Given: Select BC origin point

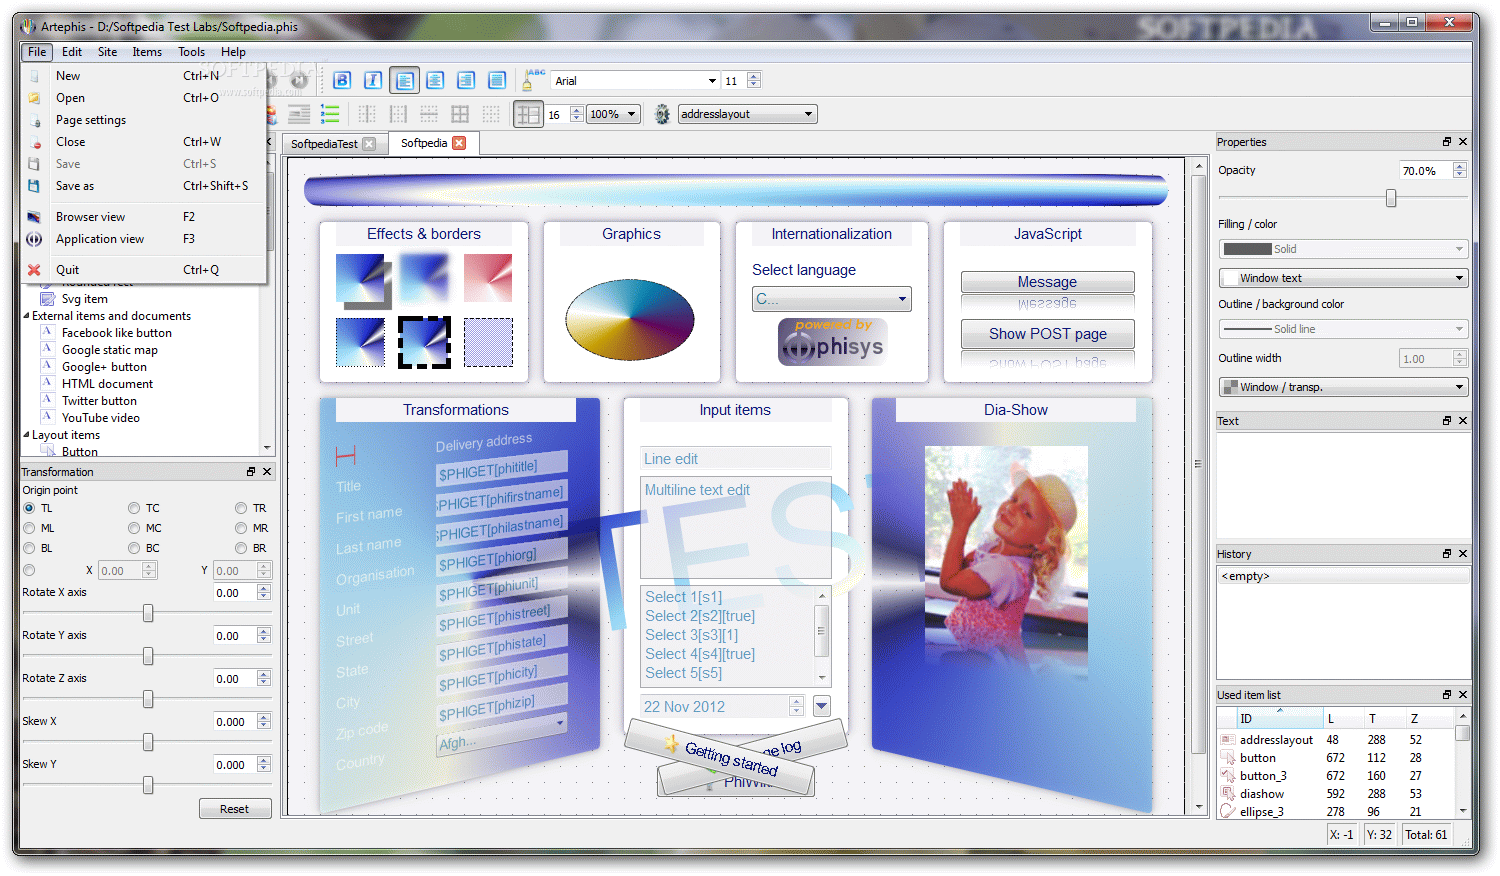Looking at the screenshot, I should [x=134, y=548].
